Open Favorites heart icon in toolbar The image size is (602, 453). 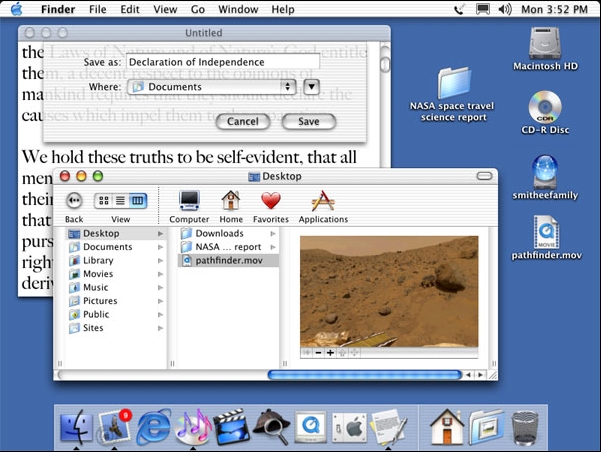[x=271, y=207]
